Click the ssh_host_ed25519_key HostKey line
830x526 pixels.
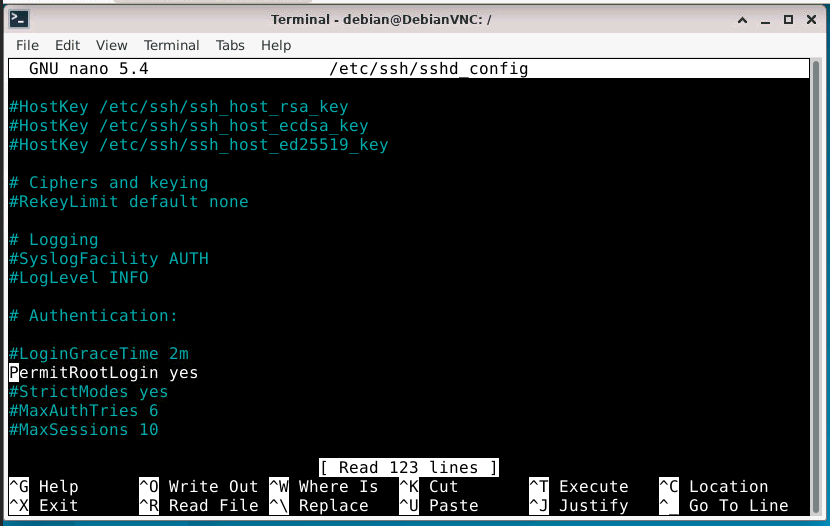coord(199,145)
